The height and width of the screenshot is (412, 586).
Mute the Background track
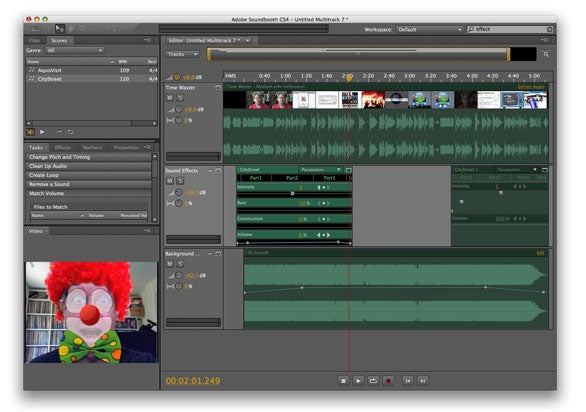tap(170, 264)
